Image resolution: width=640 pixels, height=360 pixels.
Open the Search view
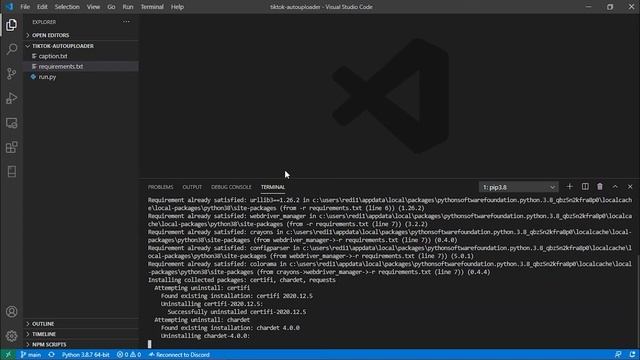tap(11, 49)
